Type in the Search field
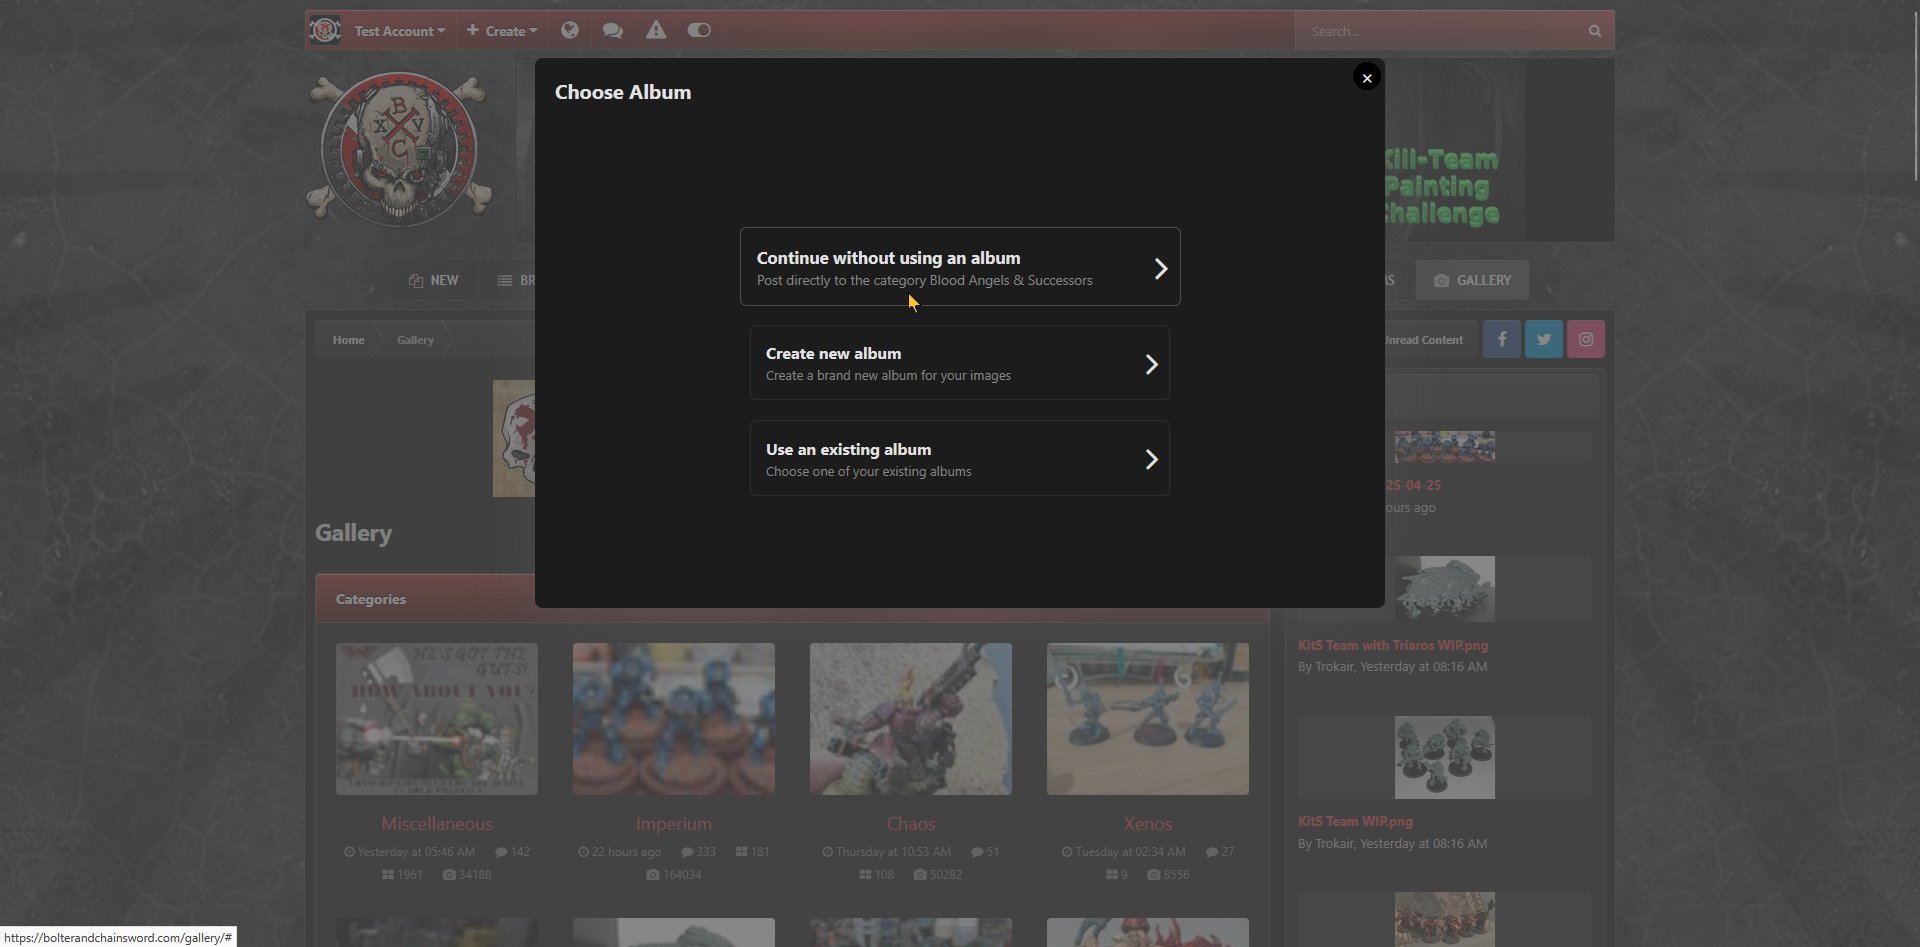1920x947 pixels. pos(1440,31)
